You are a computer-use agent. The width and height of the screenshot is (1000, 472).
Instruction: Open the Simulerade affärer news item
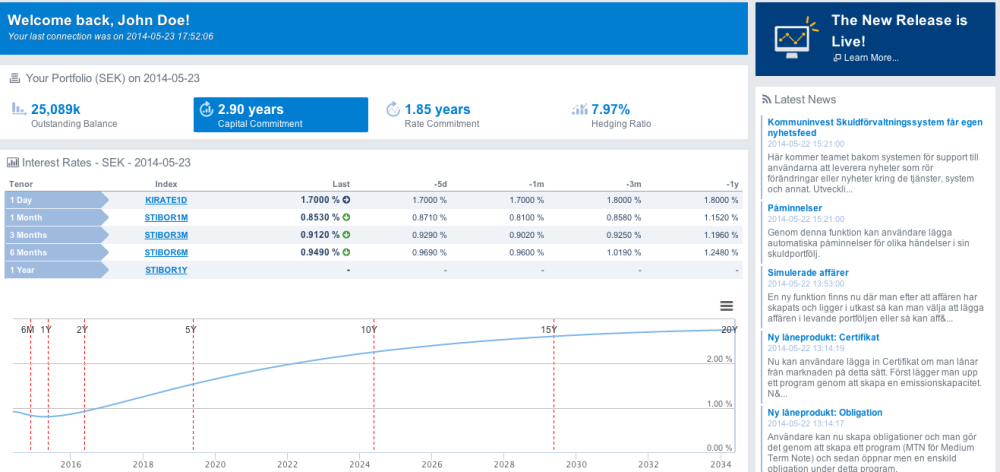coord(808,272)
